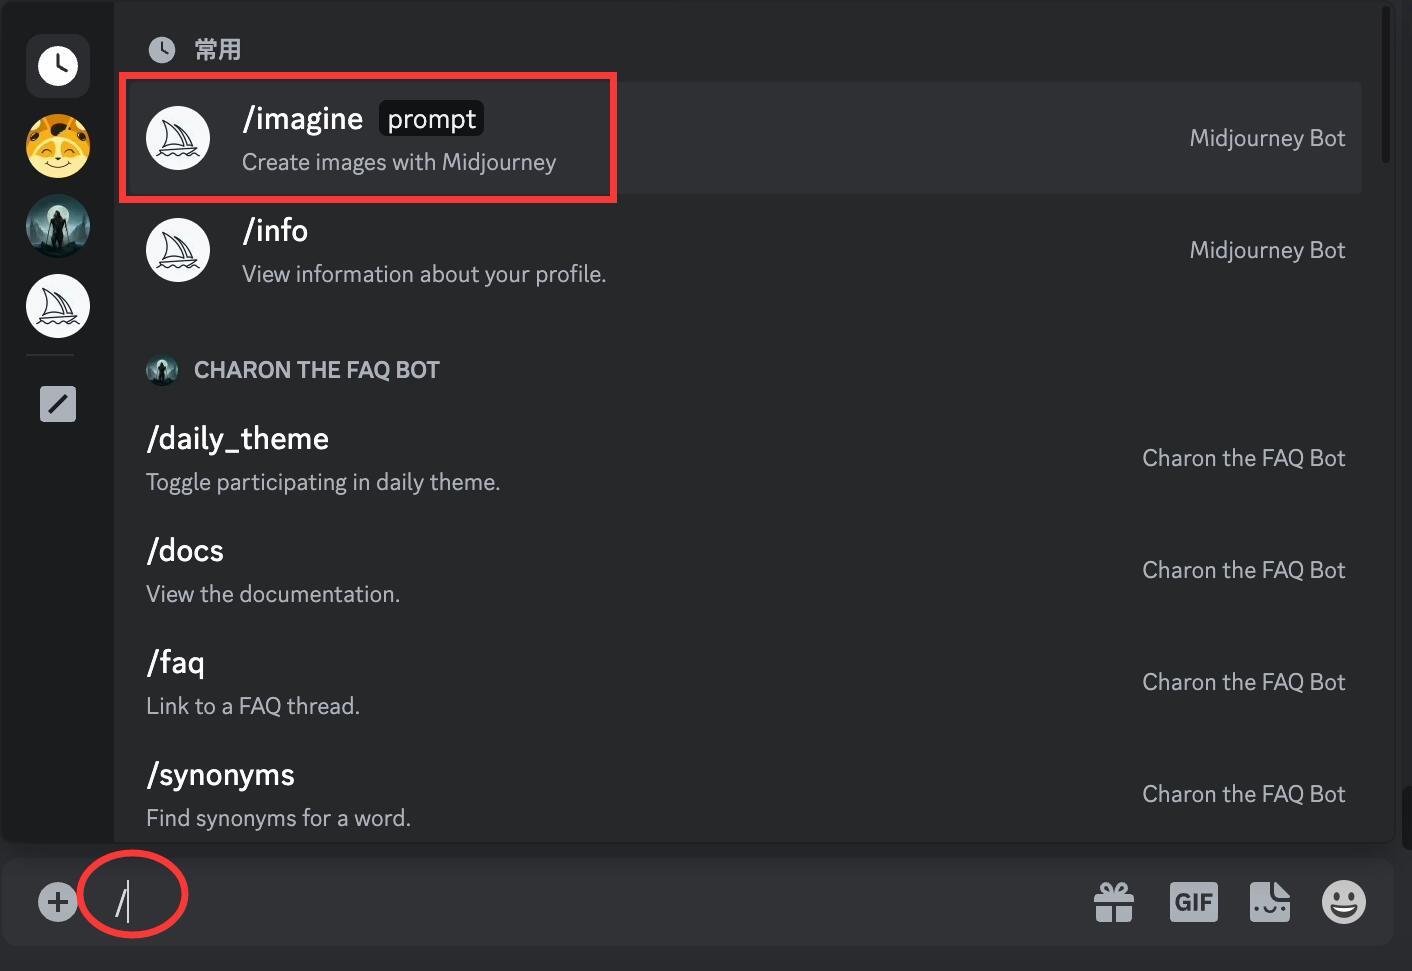
Task: Select the yellow tiger bot avatar in sidebar
Action: [58, 146]
